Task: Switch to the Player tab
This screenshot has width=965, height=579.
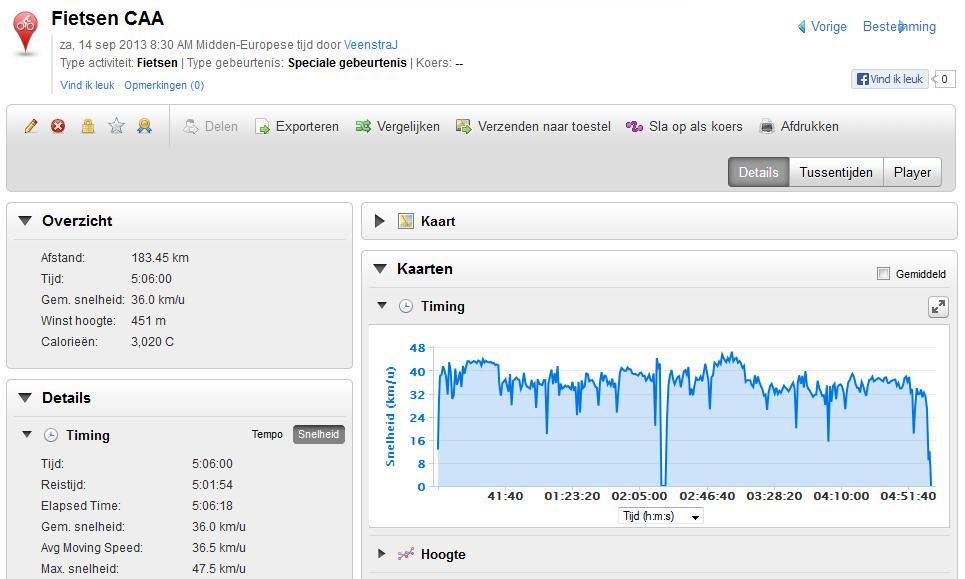Action: point(912,172)
